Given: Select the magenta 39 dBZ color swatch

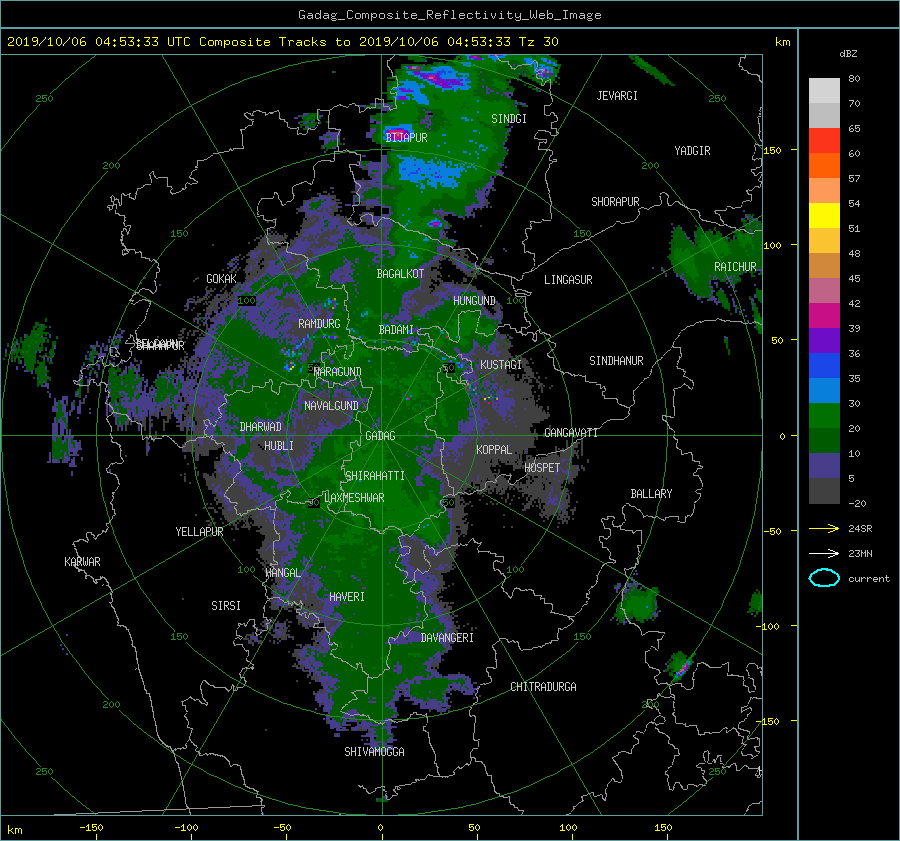Looking at the screenshot, I should 824,315.
